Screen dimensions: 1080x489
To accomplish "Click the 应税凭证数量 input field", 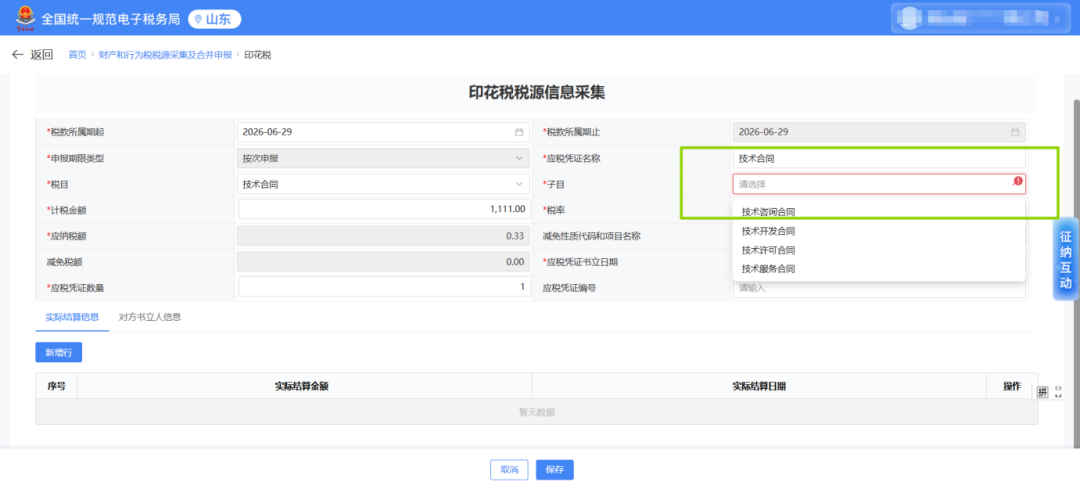I will coord(384,287).
